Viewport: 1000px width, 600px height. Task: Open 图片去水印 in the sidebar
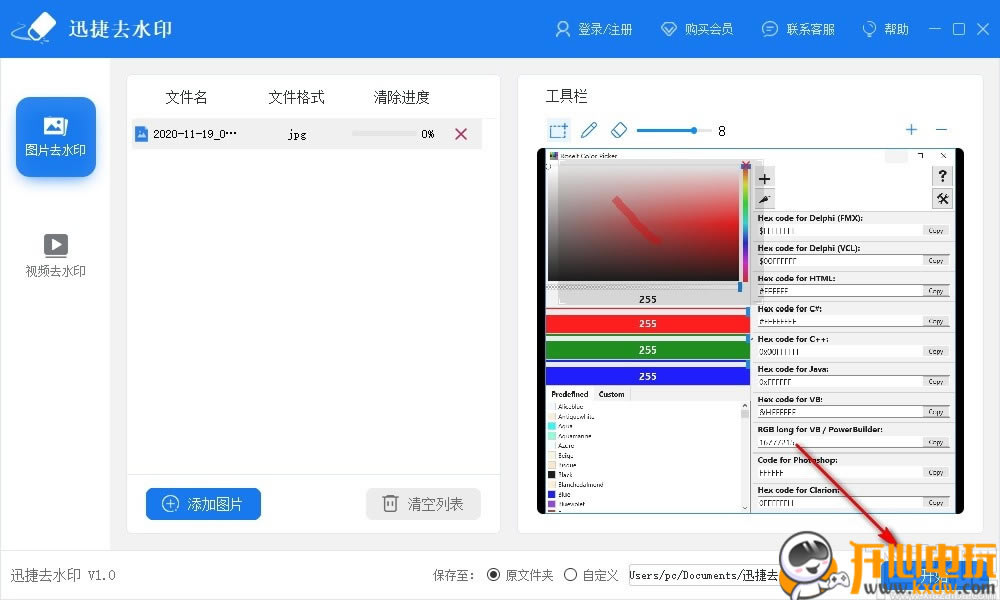tap(56, 137)
